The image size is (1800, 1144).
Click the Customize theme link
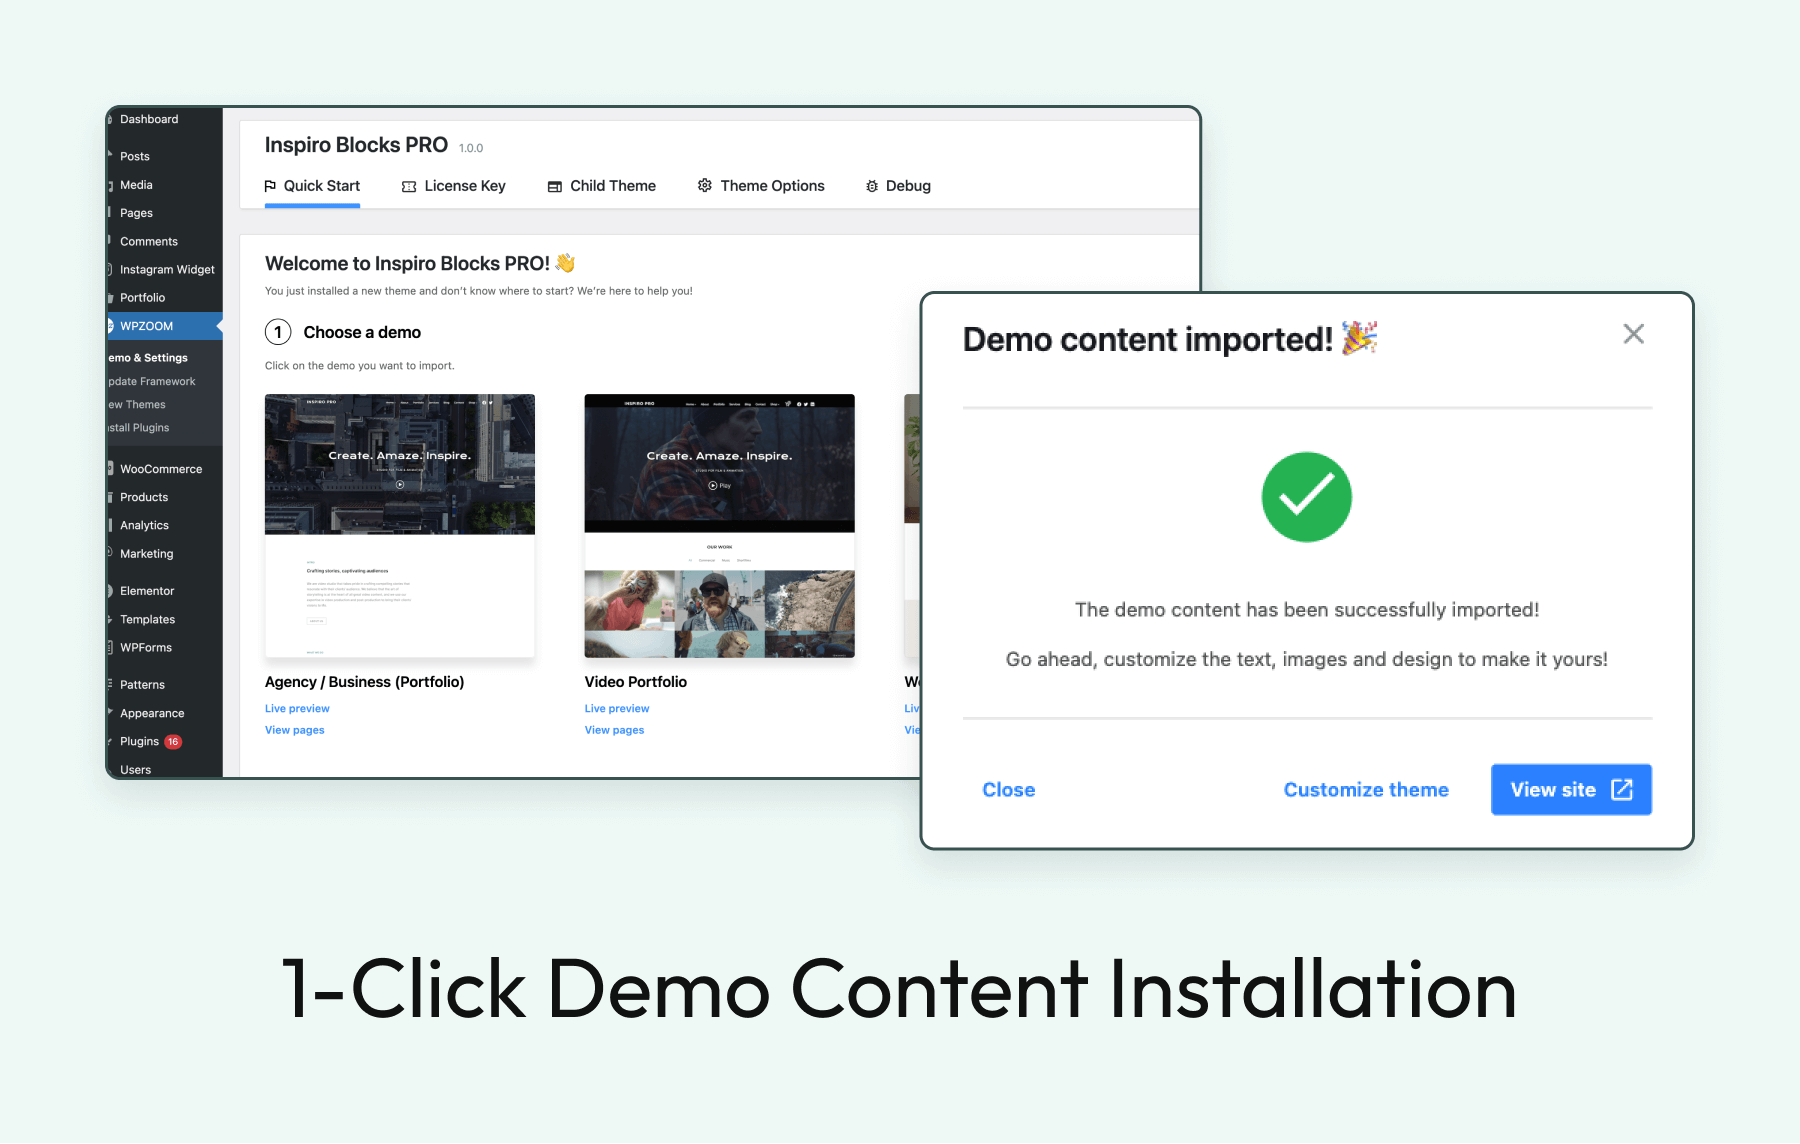[x=1365, y=790]
